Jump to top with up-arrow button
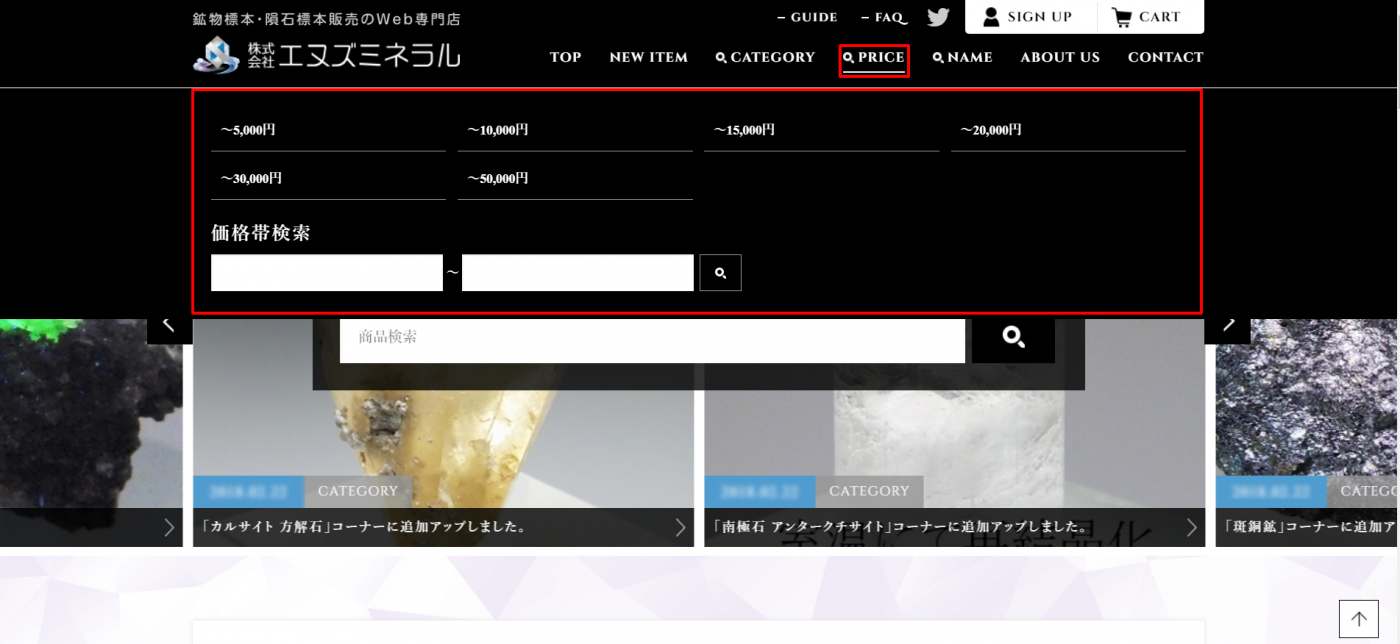 pos(1359,618)
